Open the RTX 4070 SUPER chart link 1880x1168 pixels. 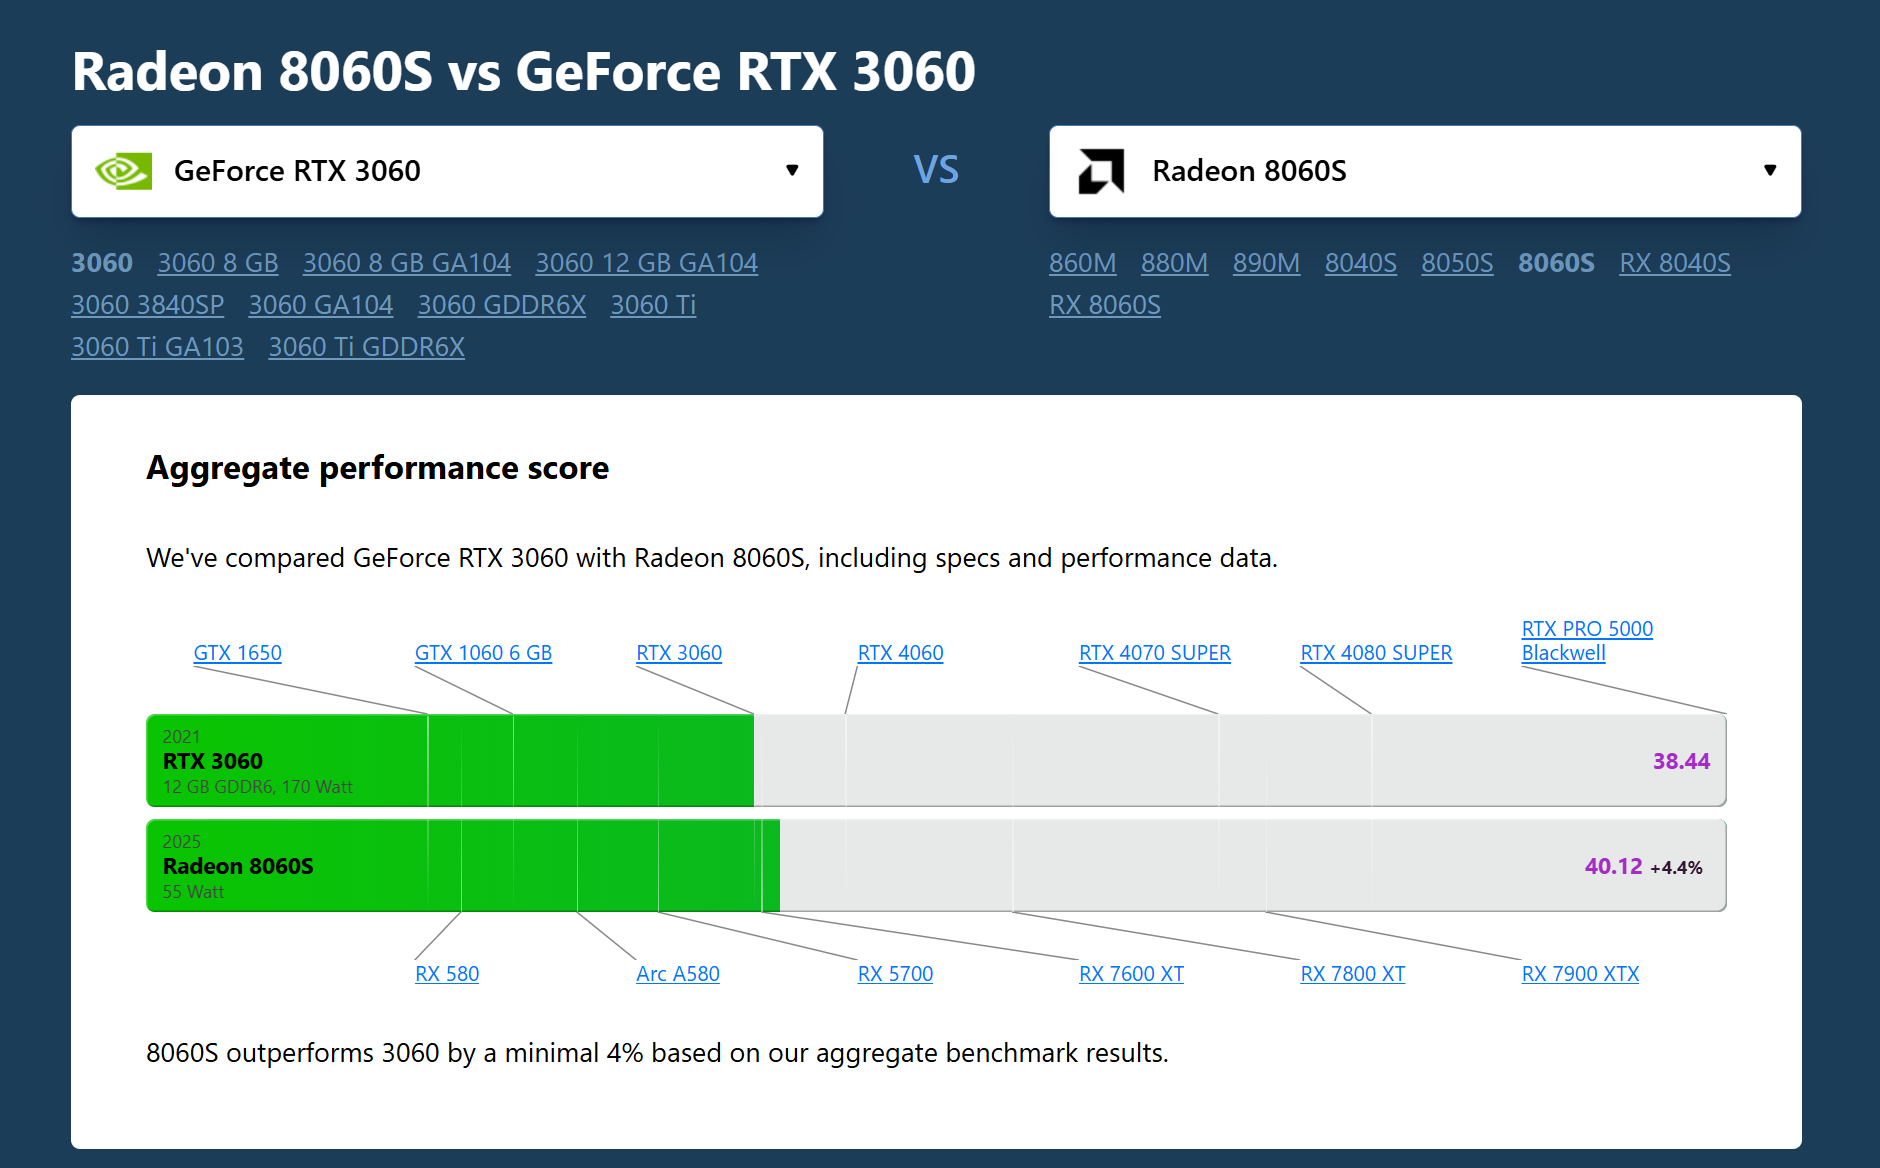[x=1155, y=653]
